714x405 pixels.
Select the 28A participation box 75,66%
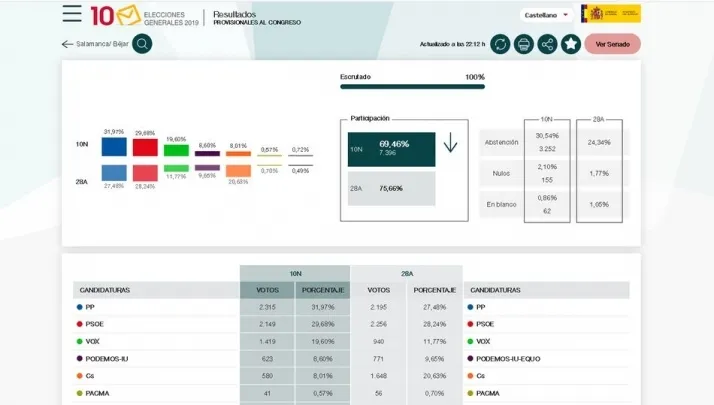(x=392, y=188)
